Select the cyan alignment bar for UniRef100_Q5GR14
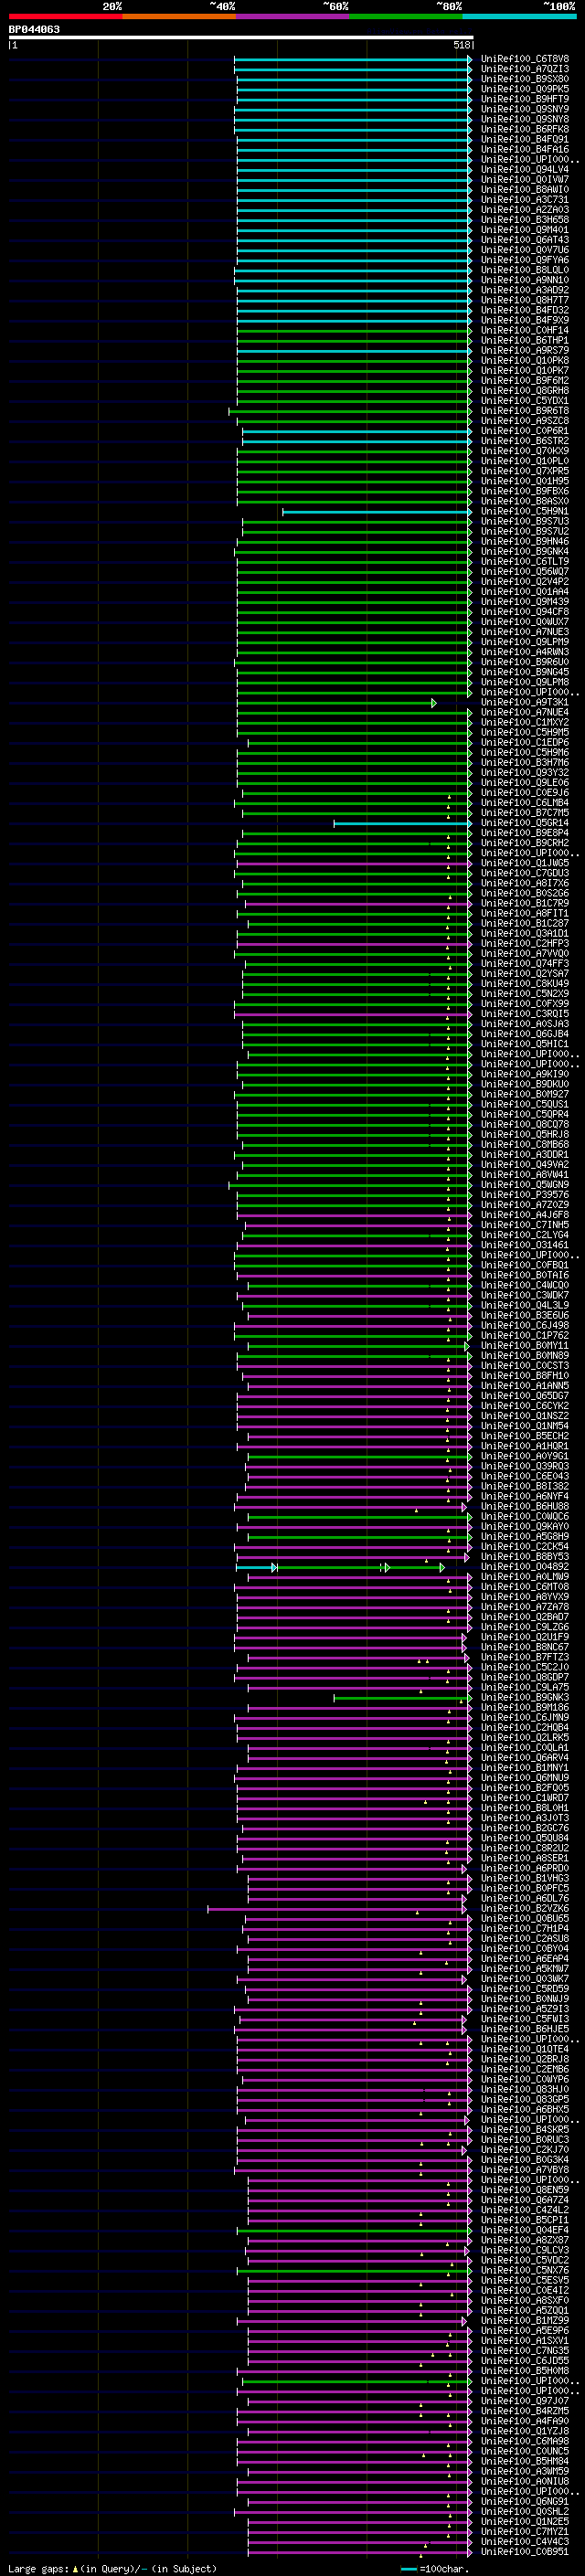The image size is (585, 2576). (x=402, y=823)
